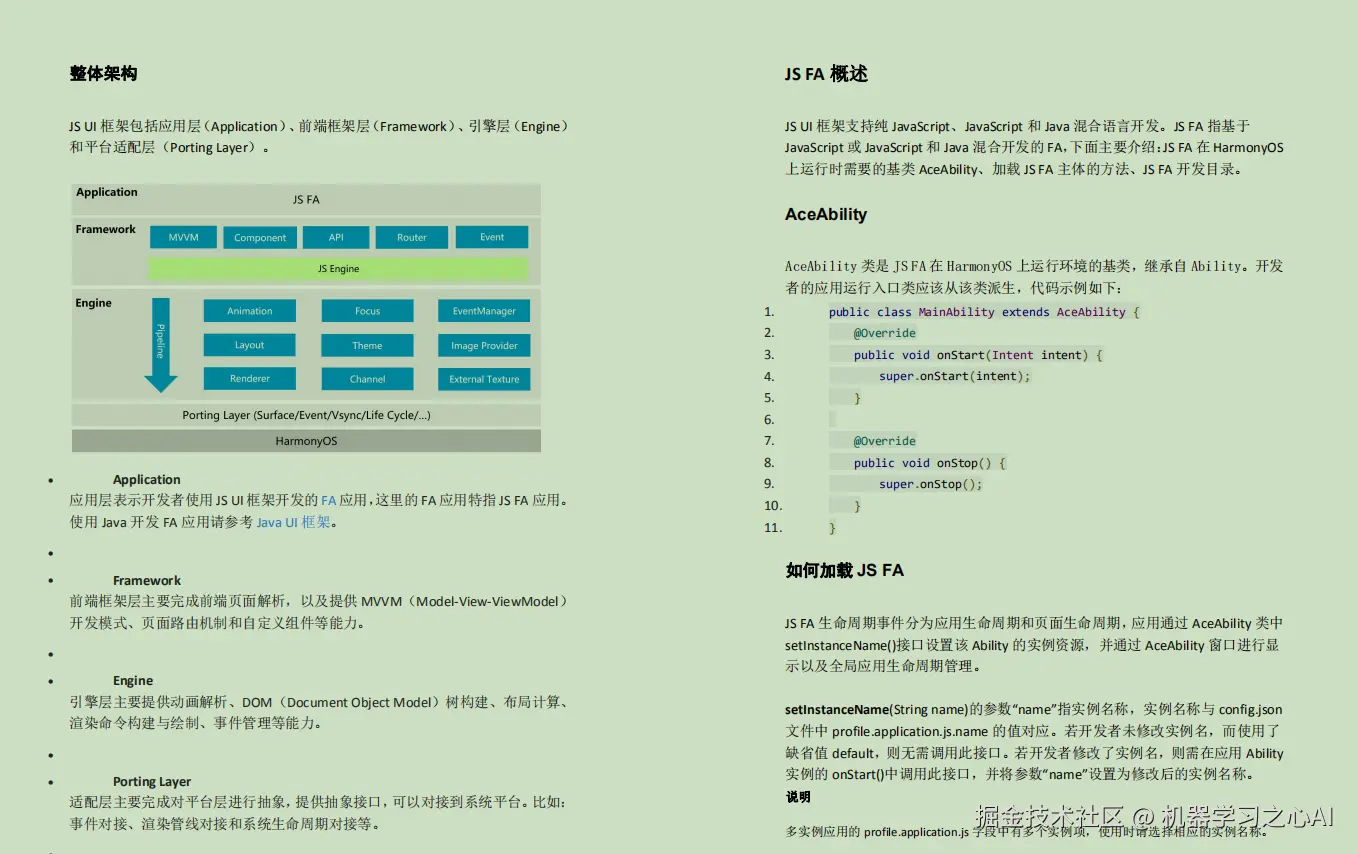The width and height of the screenshot is (1358, 854).
Task: Select the Focus box in the diagram
Action: [367, 311]
